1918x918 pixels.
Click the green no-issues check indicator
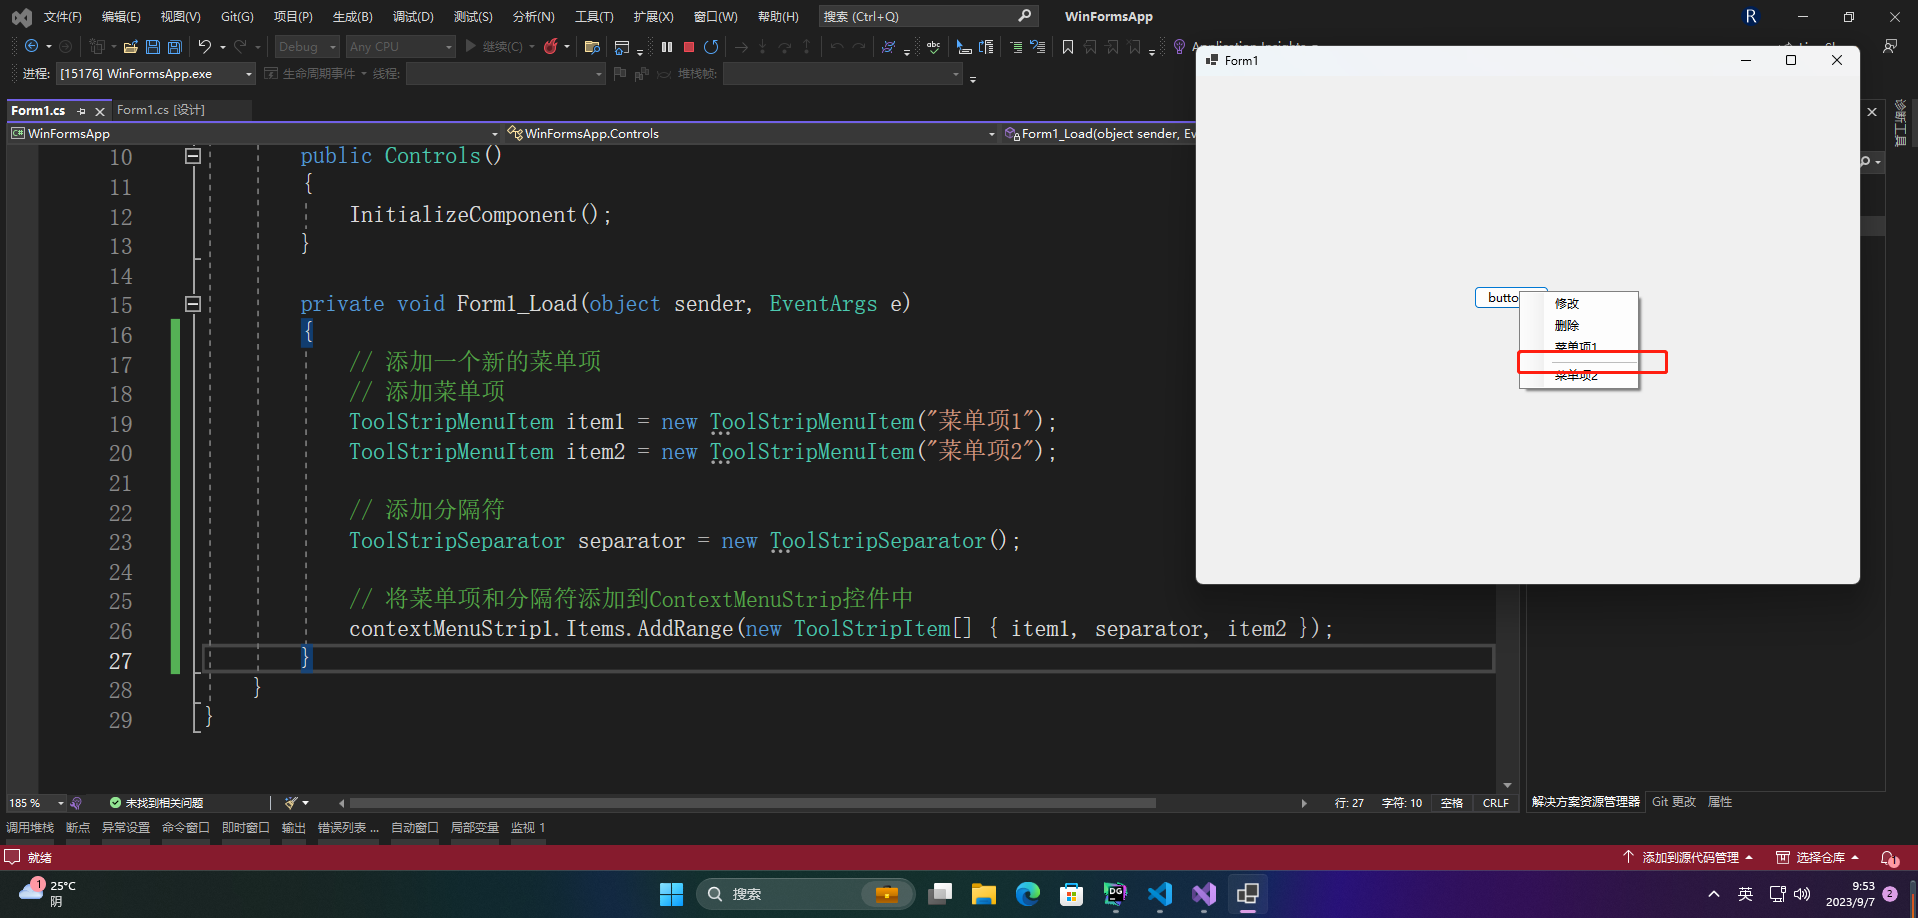click(x=115, y=803)
